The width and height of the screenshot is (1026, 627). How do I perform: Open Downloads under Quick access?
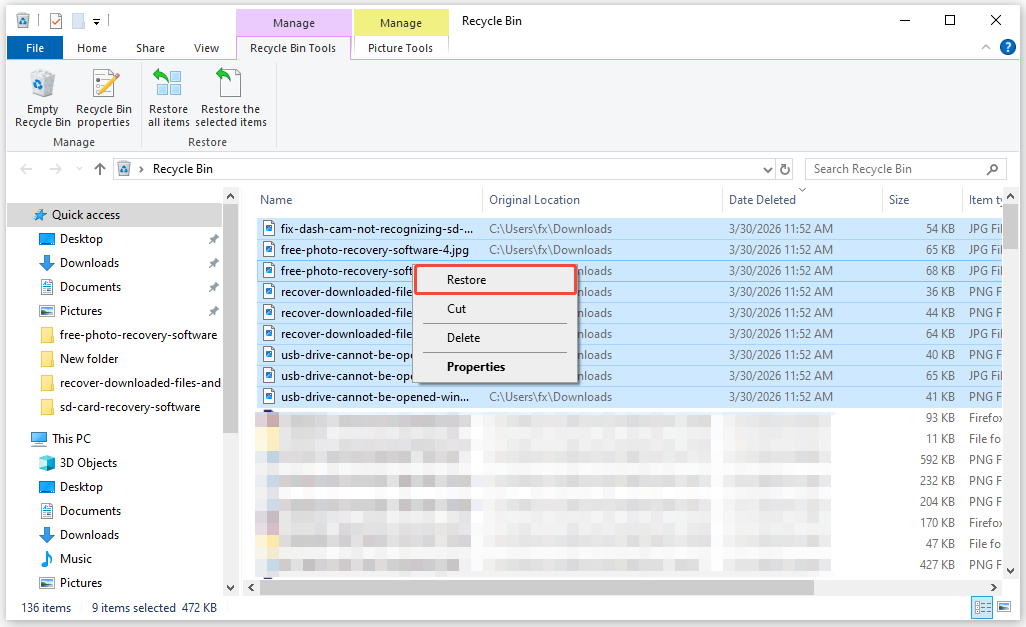tap(89, 262)
